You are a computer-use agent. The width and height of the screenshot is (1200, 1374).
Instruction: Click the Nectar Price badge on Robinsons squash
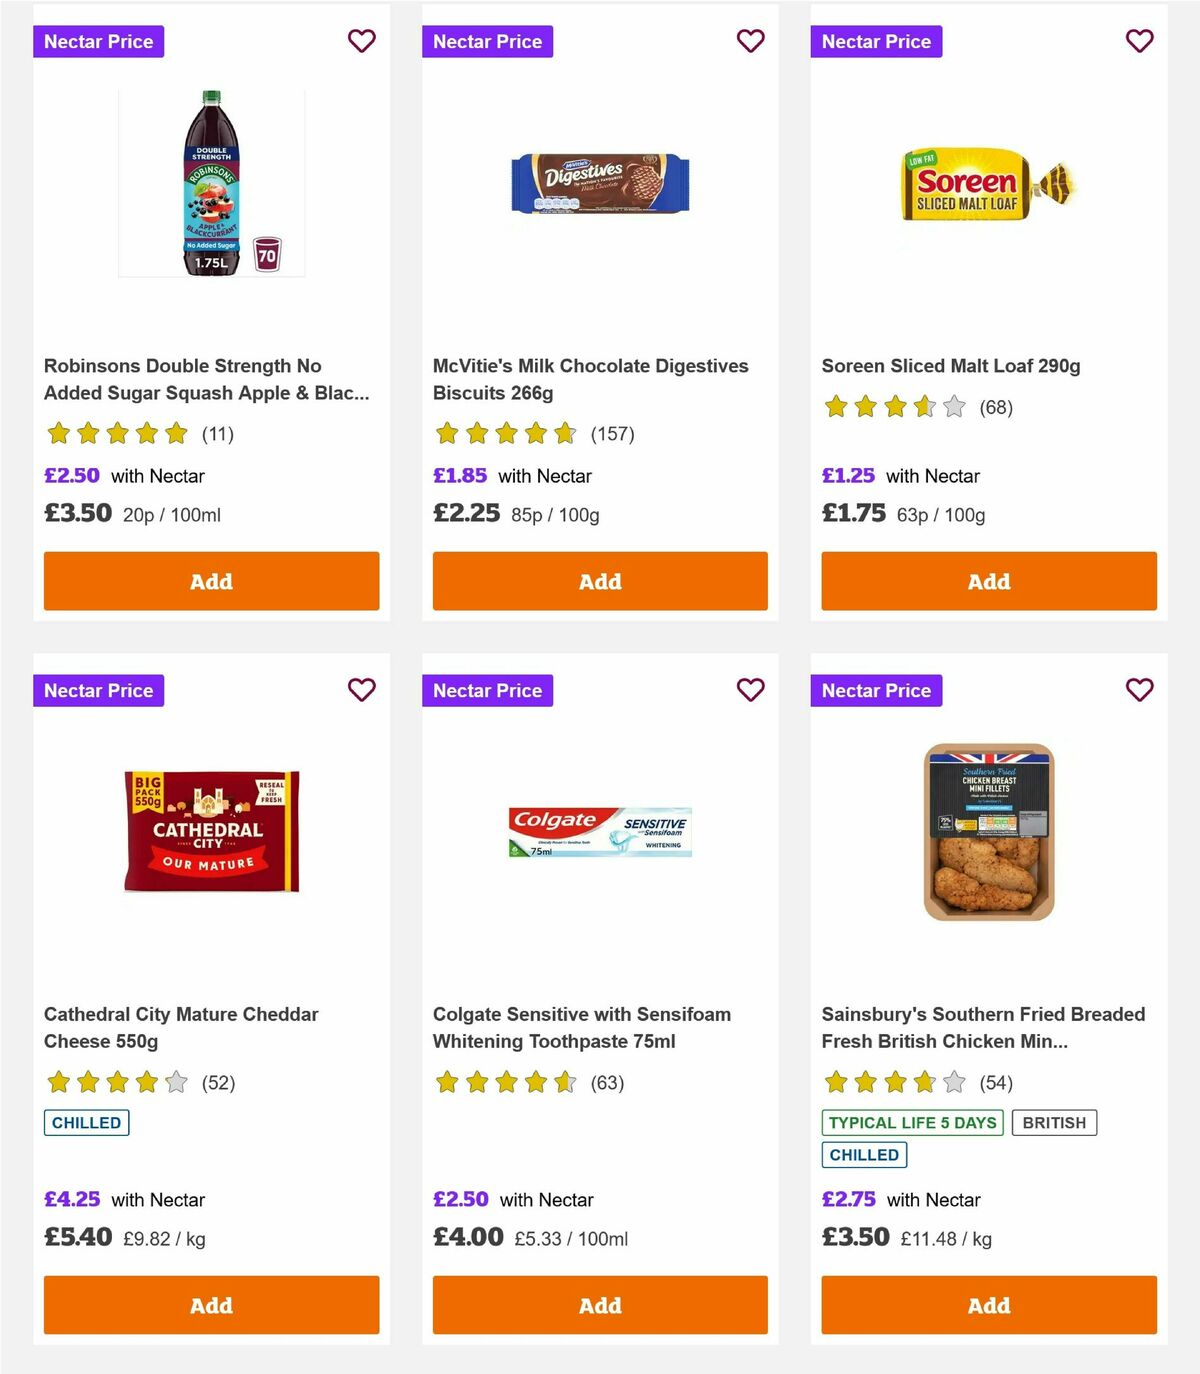tap(98, 41)
